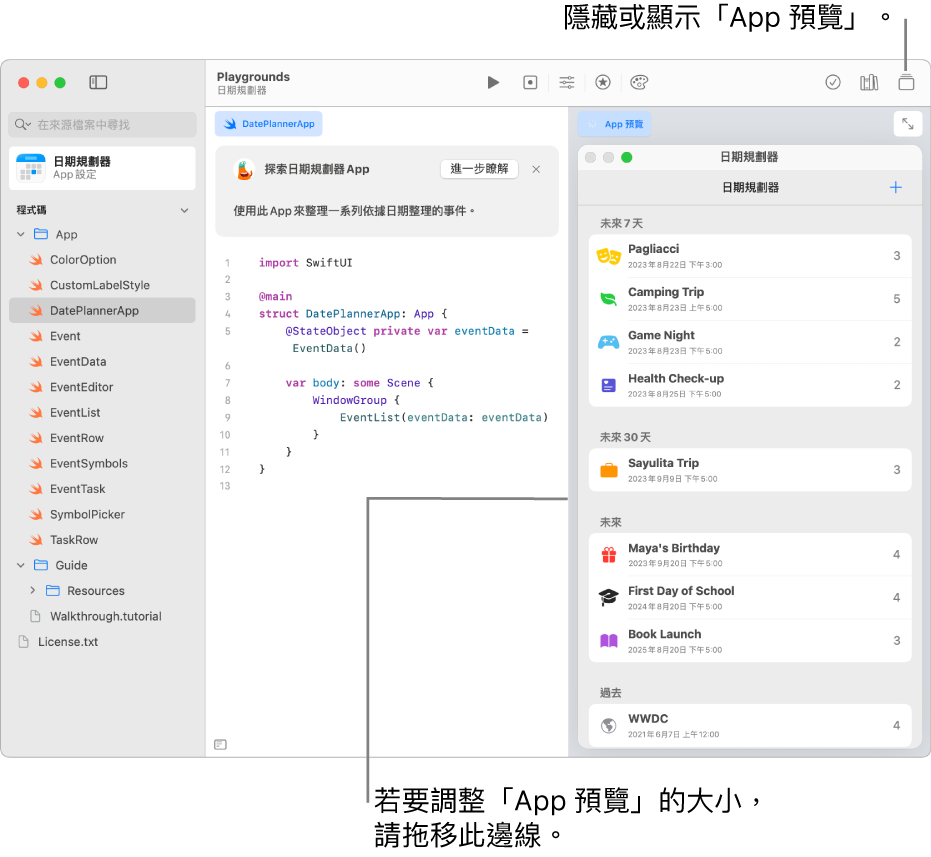Open the EventData file

coord(102,362)
